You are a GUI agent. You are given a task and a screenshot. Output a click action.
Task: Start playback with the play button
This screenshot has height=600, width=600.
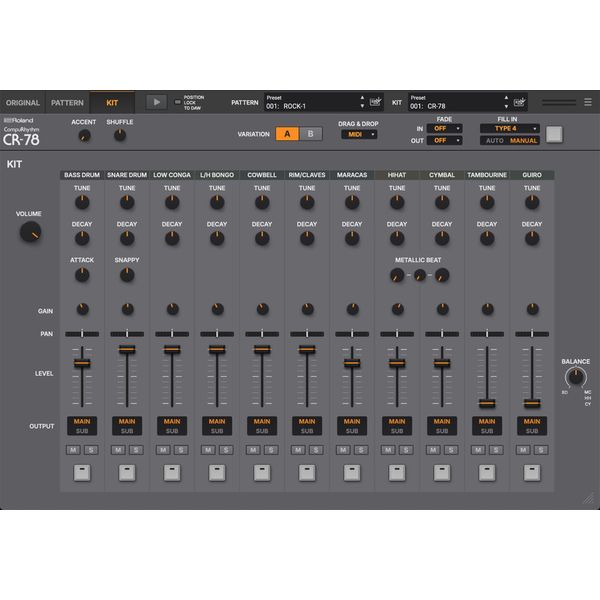pyautogui.click(x=157, y=102)
